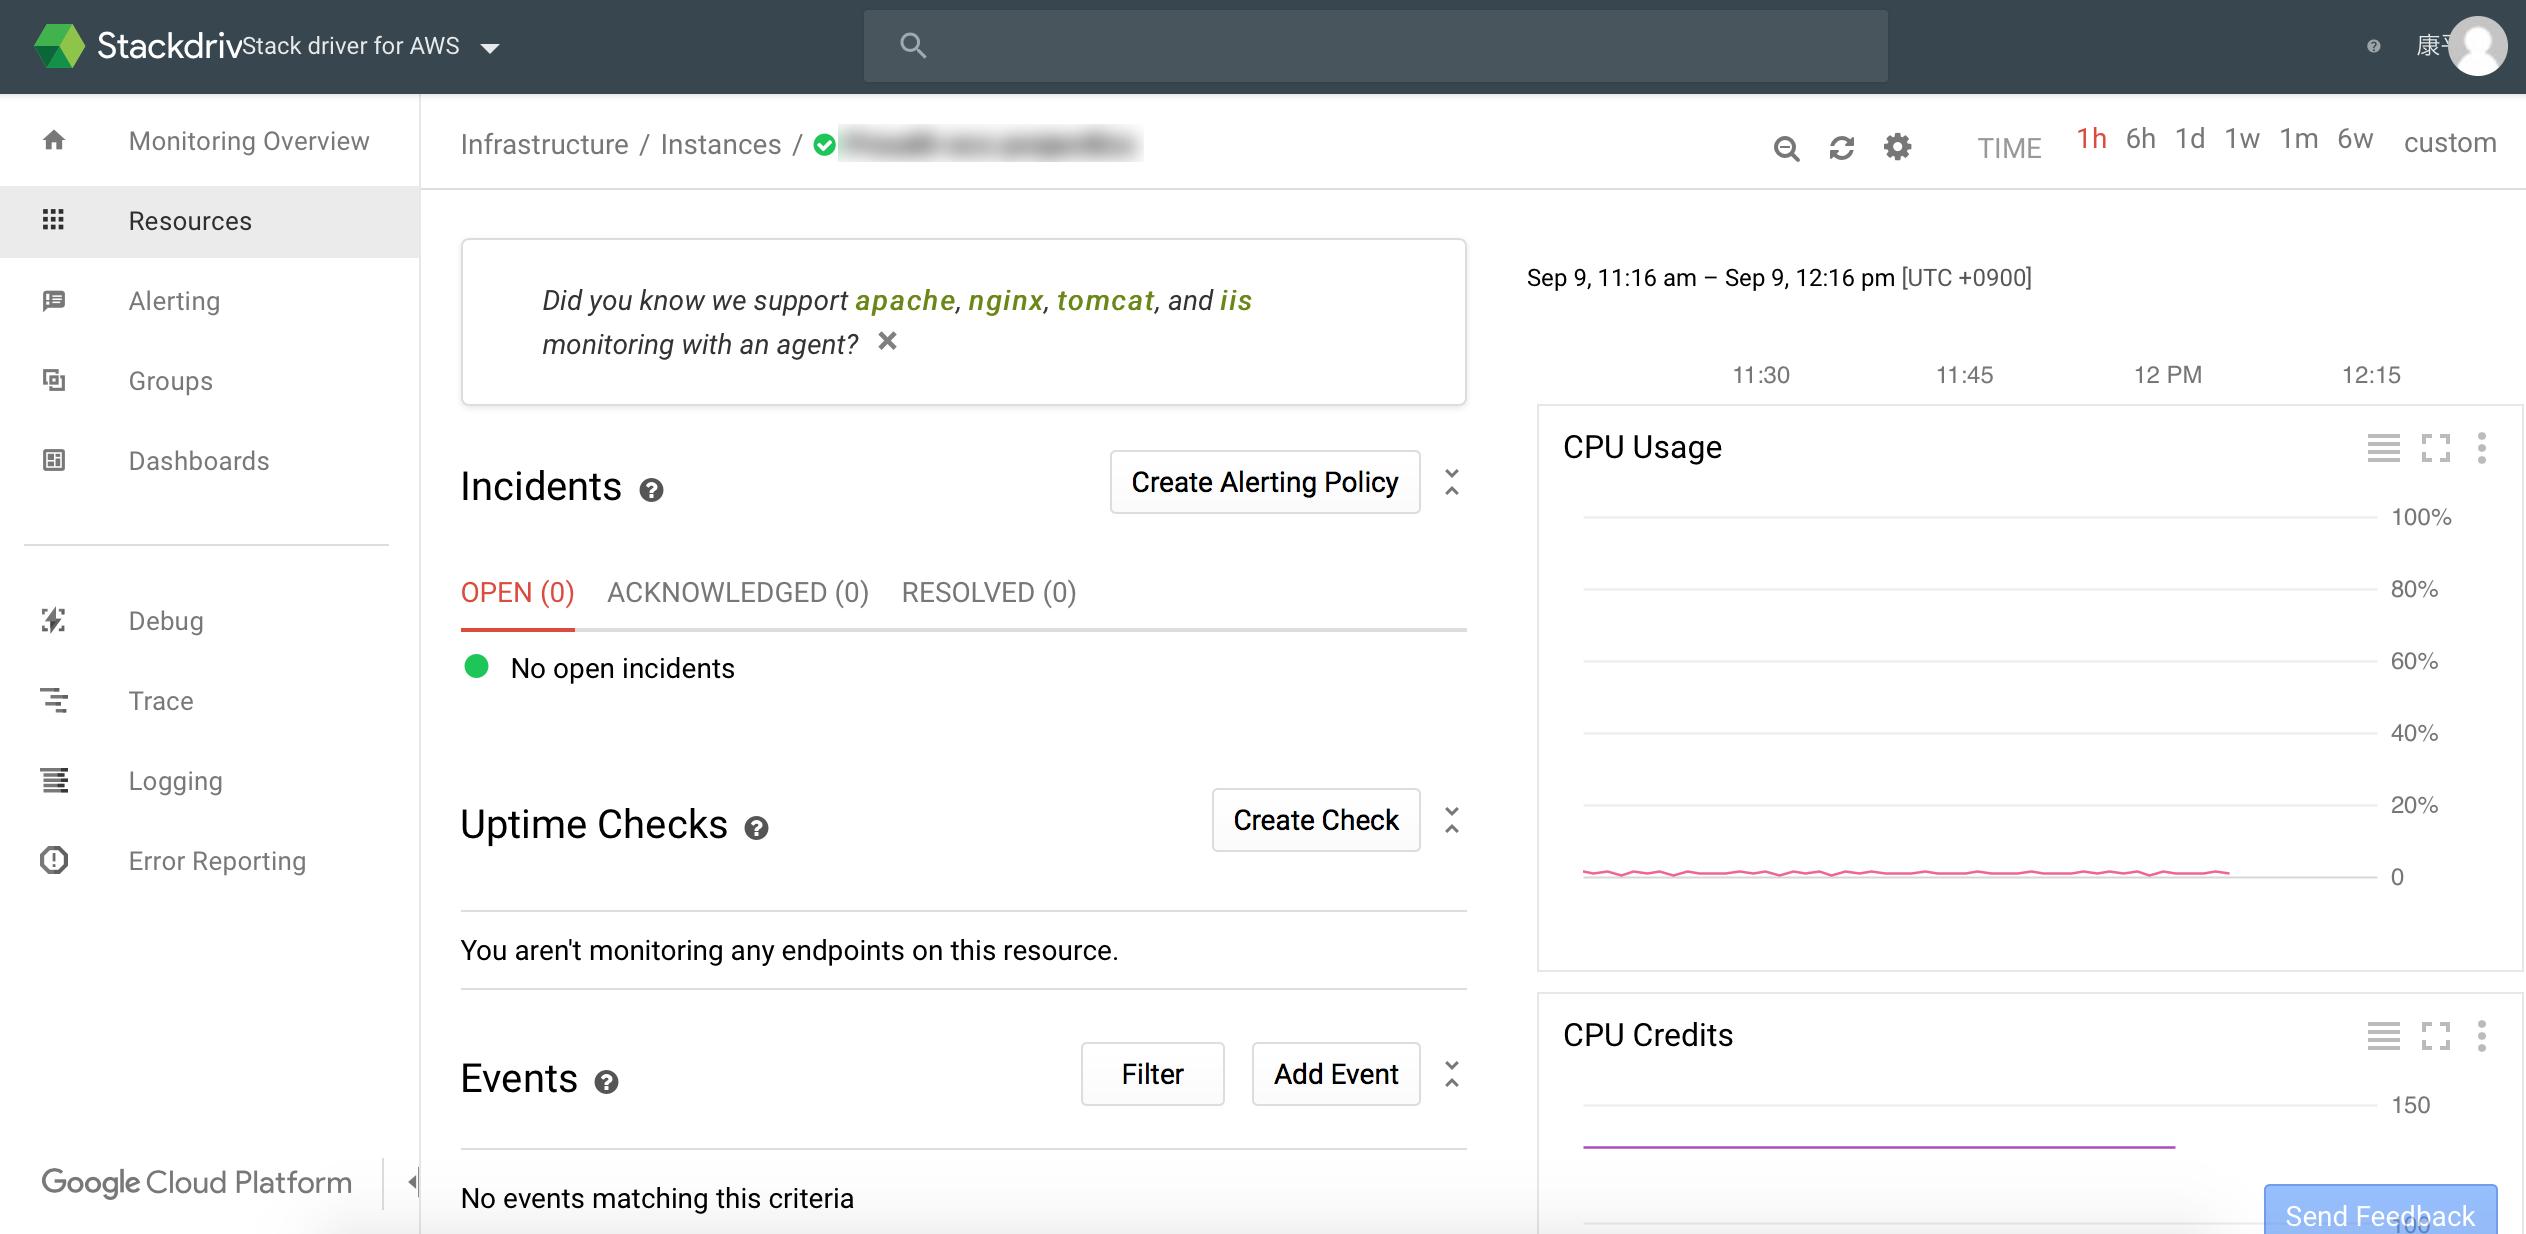Collapse the Uptime Checks section
2526x1234 pixels.
tap(1452, 819)
